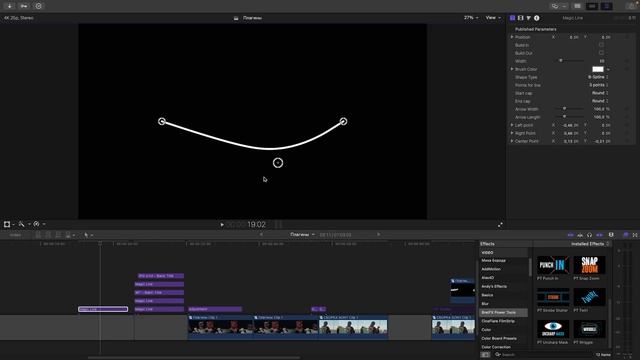Expand the Left point parameter triangle
This screenshot has height=360, width=640.
(x=512, y=125)
